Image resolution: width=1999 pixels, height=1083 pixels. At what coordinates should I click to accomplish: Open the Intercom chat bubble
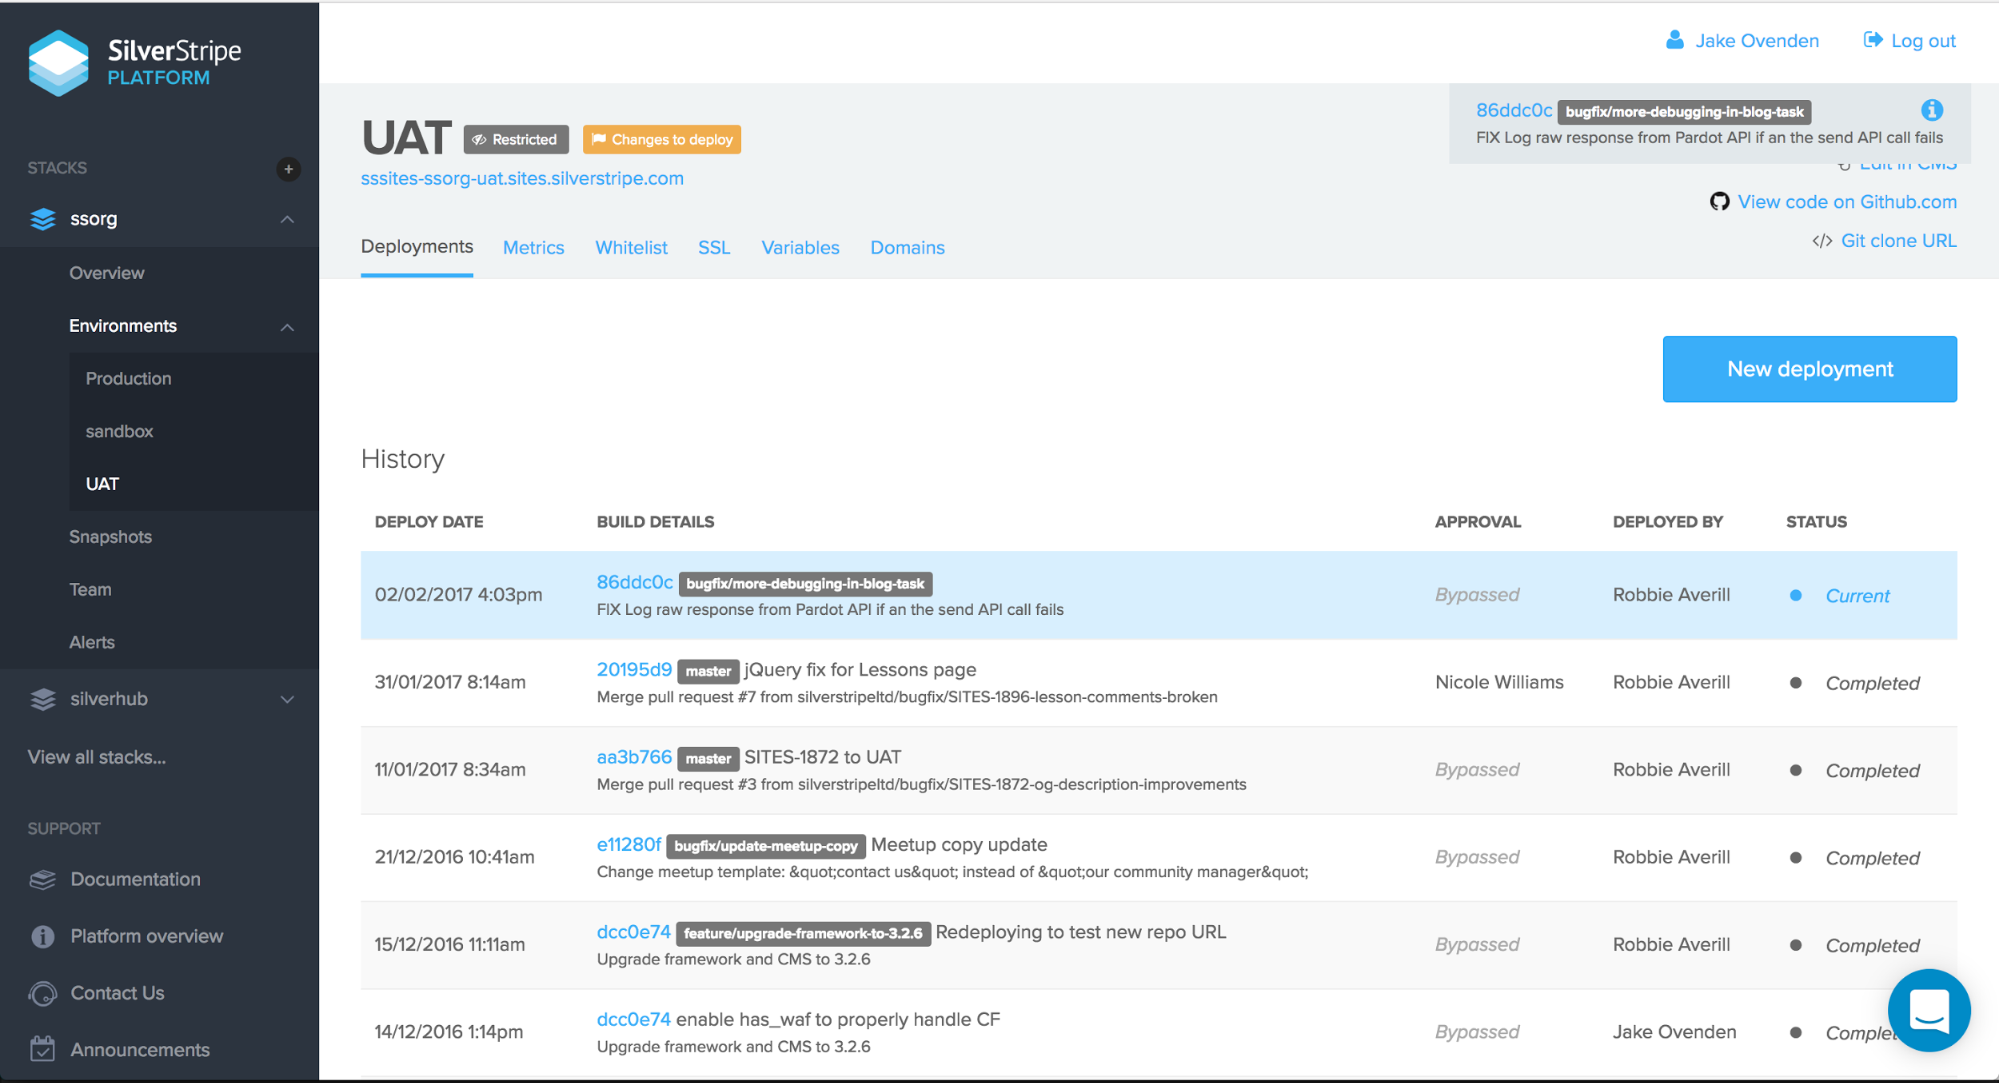click(1928, 1010)
